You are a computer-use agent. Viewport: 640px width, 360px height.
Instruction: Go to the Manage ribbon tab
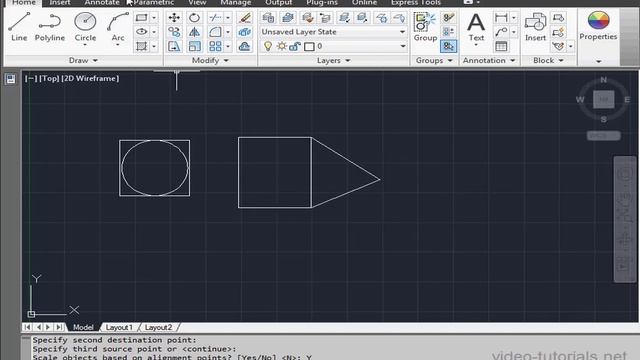(x=236, y=3)
